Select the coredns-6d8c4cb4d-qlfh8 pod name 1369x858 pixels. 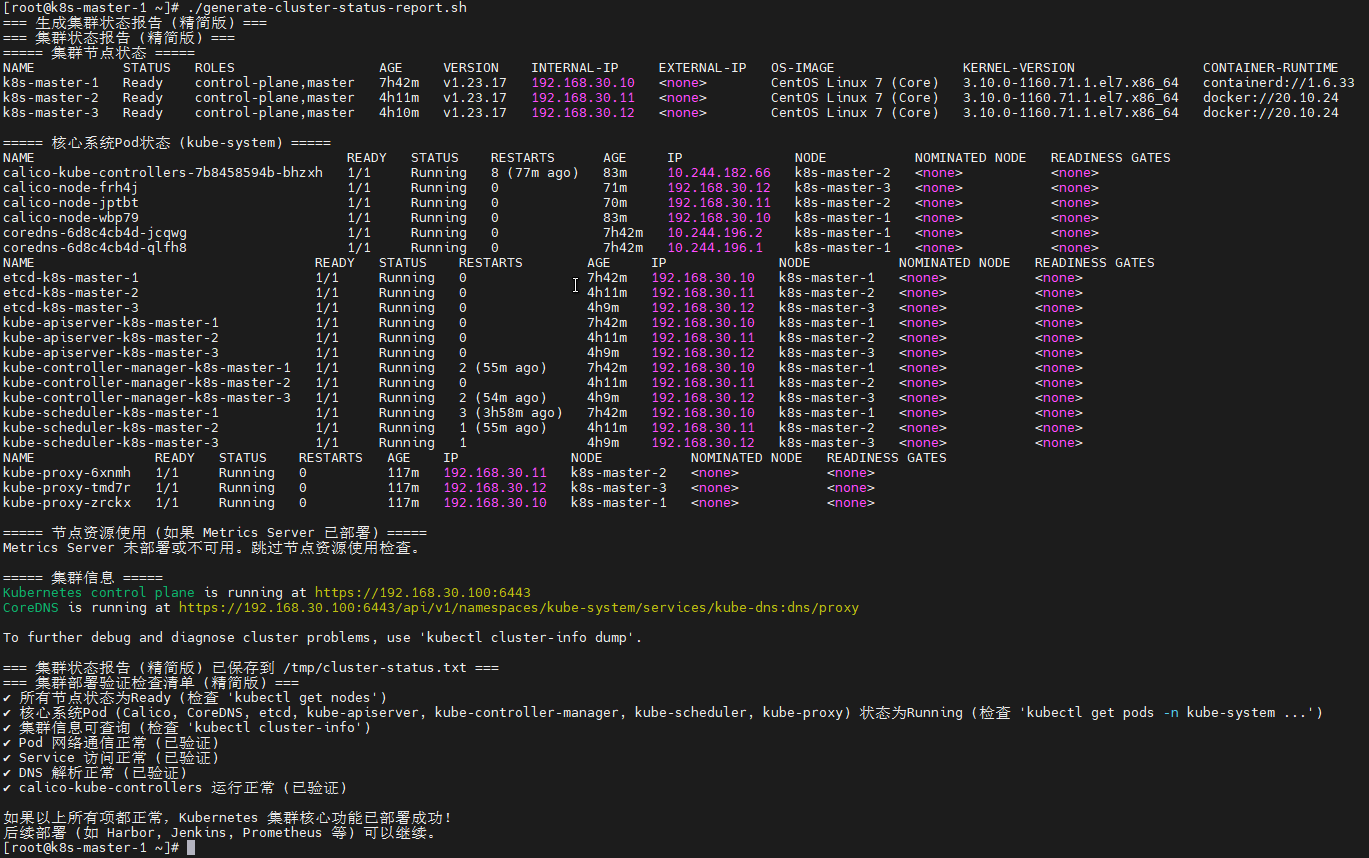click(95, 248)
